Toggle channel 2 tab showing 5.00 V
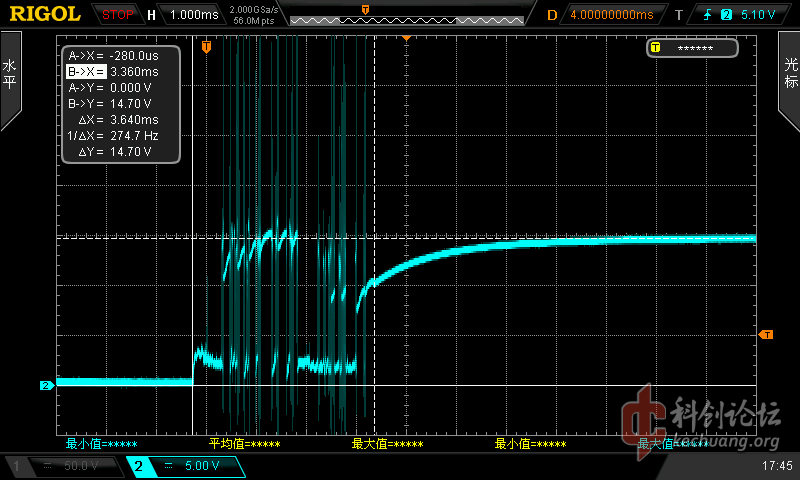800x480 pixels. [186, 466]
